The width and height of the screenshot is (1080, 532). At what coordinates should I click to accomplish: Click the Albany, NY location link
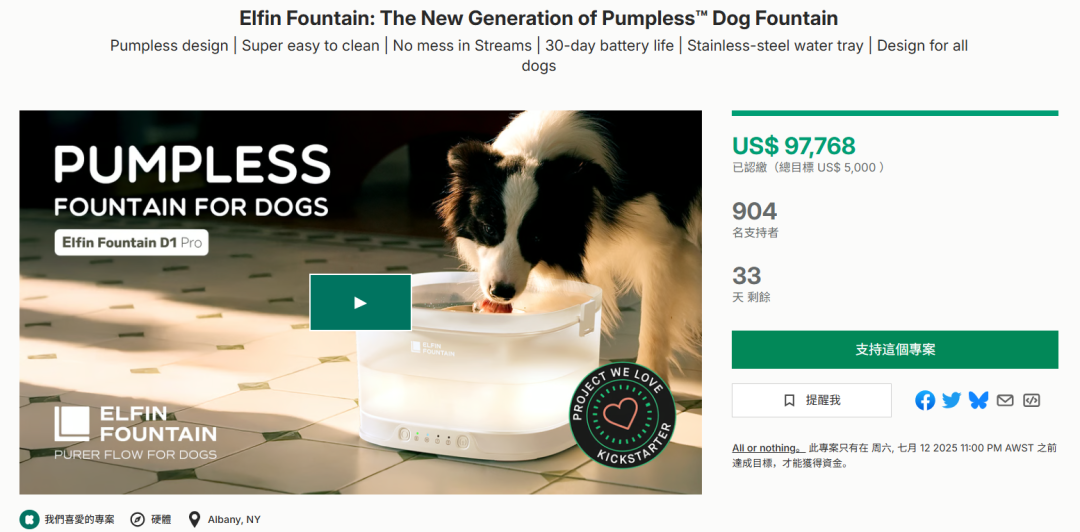coord(234,520)
